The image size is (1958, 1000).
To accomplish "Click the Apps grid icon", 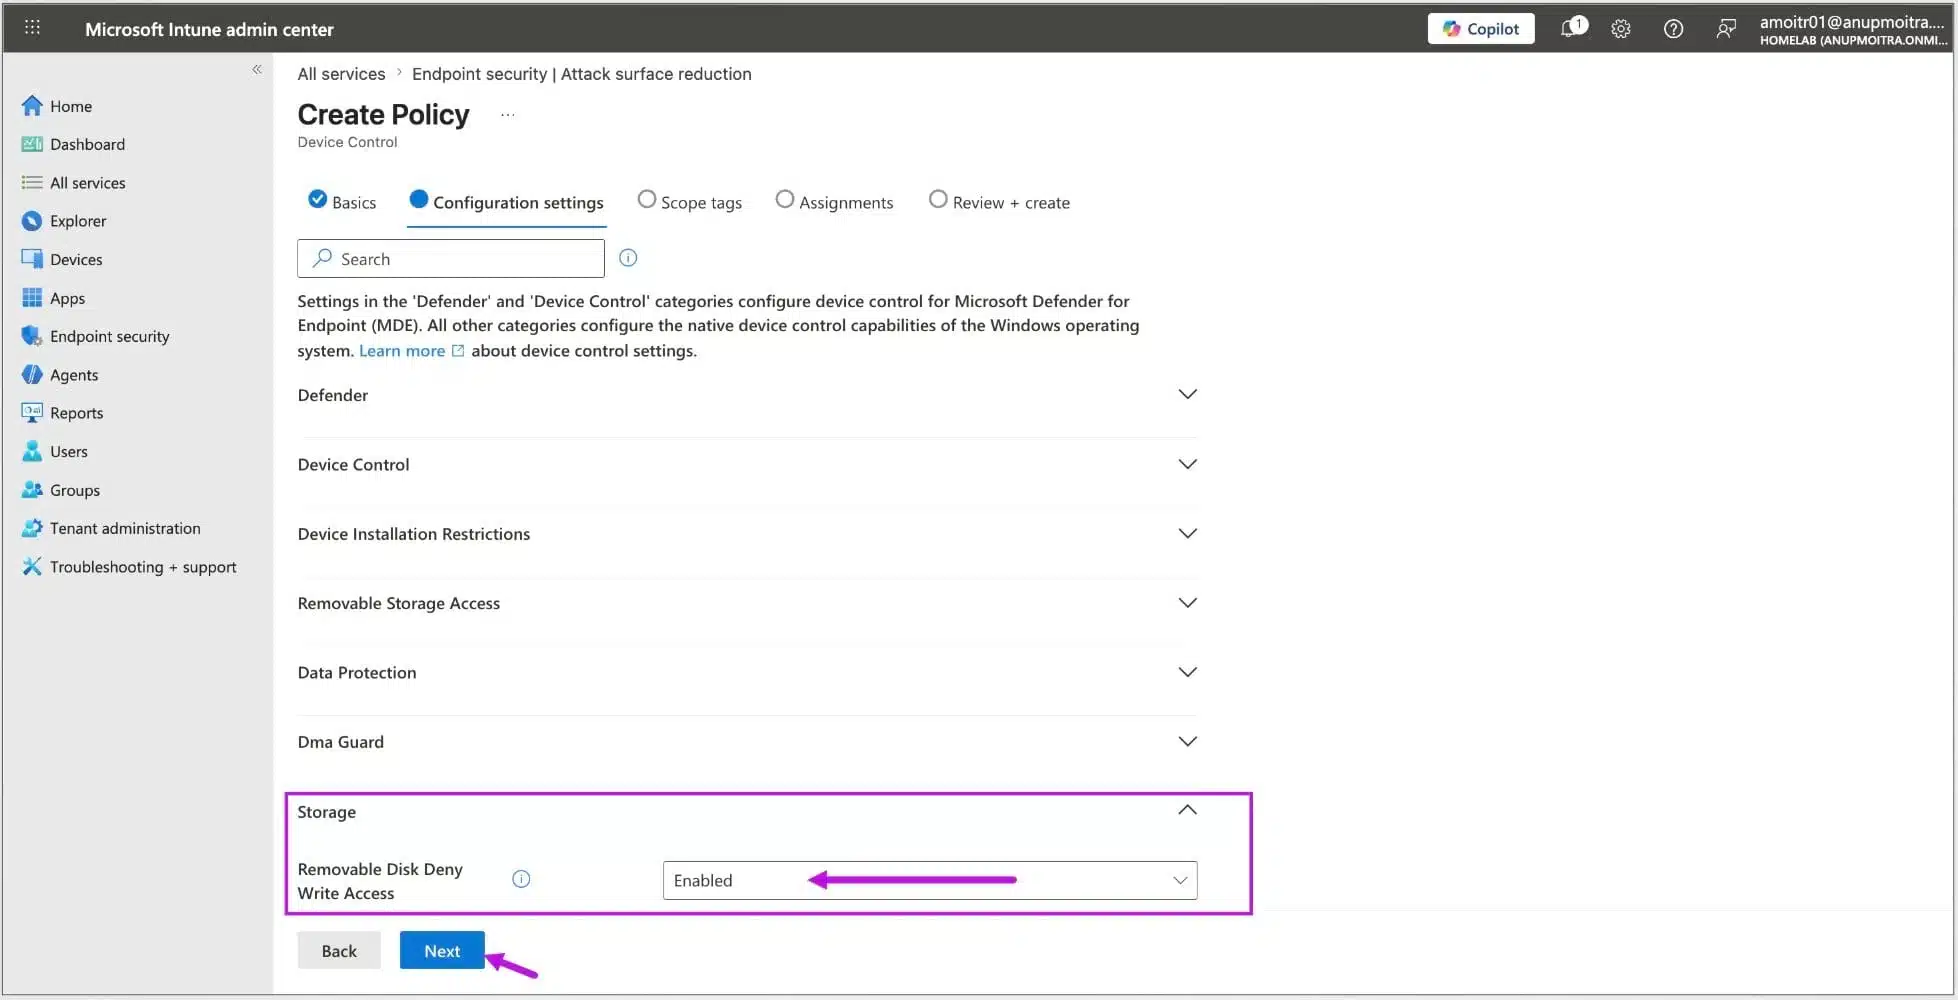I will click(x=32, y=298).
